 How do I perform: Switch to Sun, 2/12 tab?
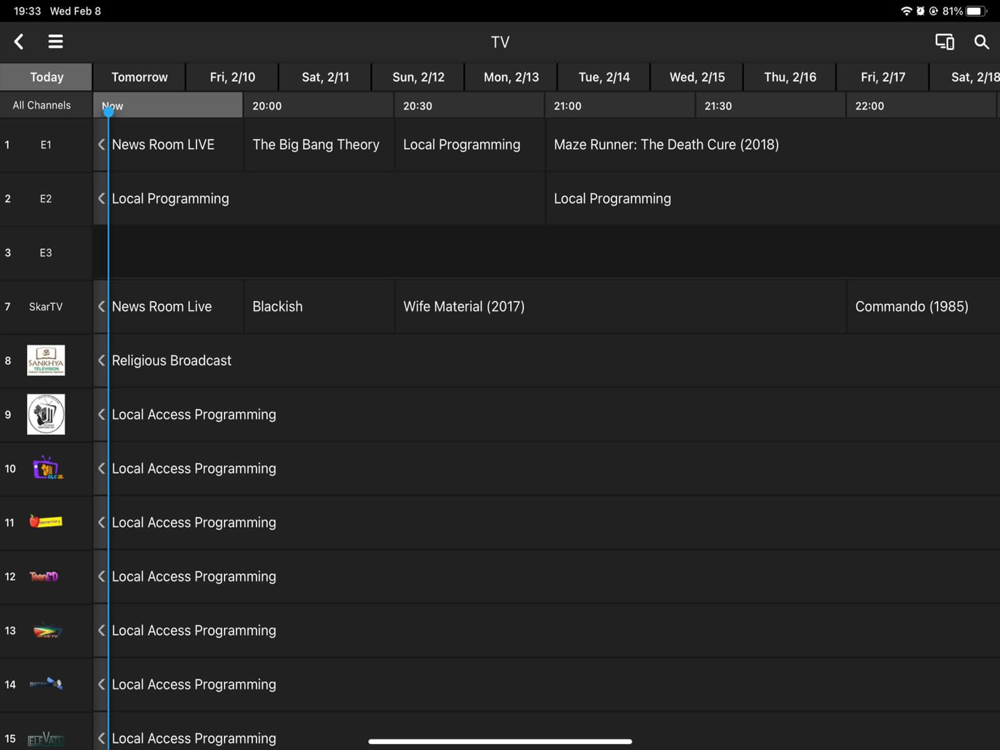point(418,77)
